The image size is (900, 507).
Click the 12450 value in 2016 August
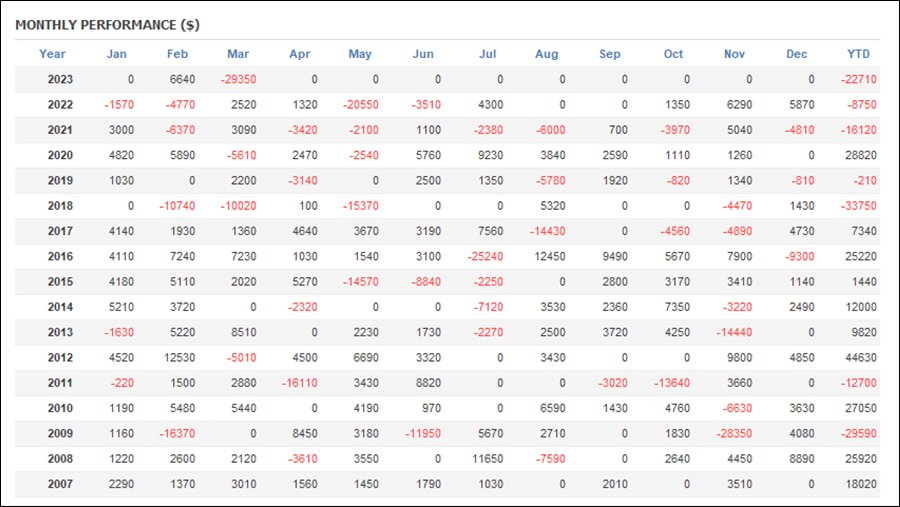pos(550,256)
